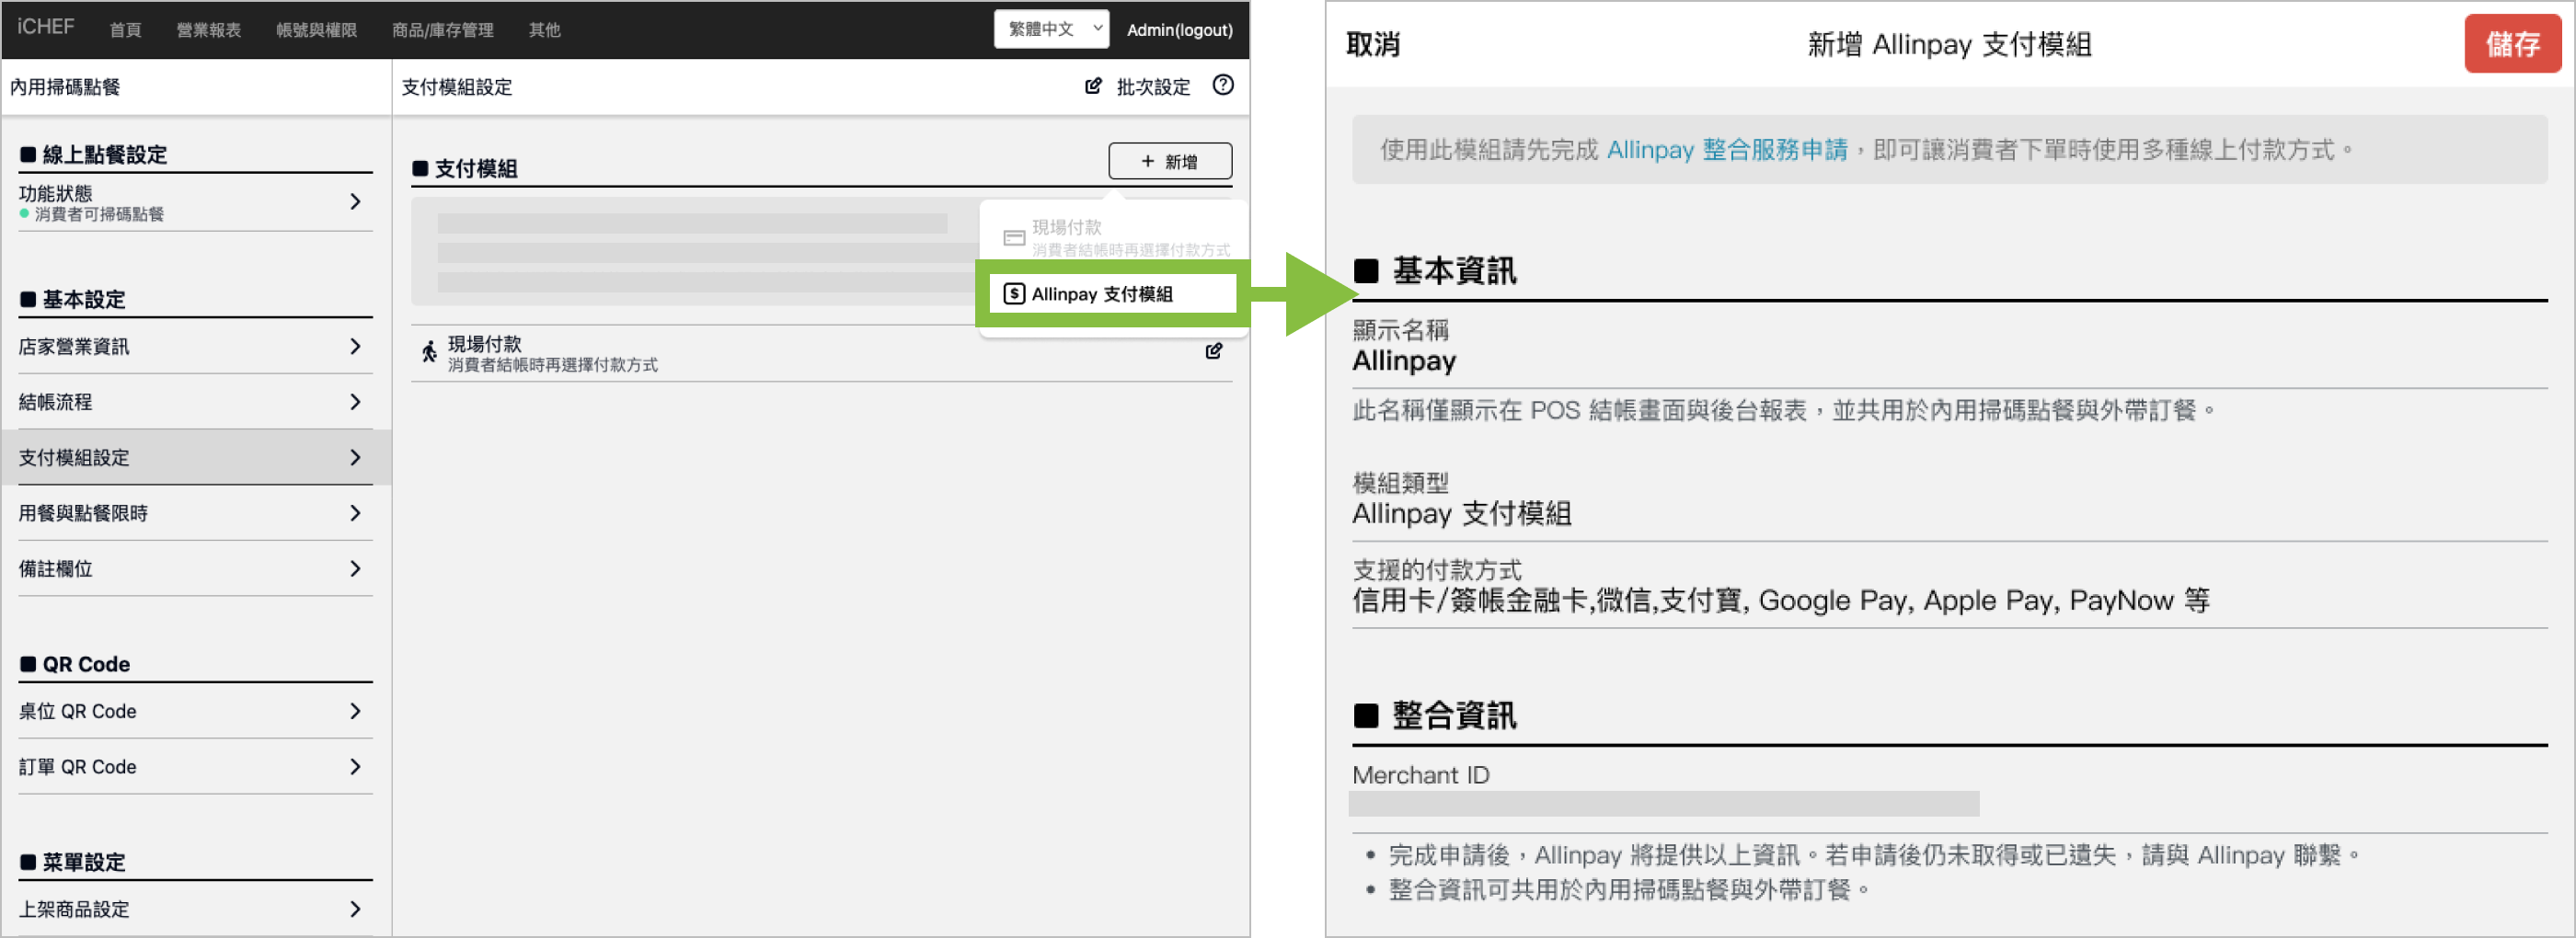
Task: Click the Merchant ID input field
Action: 1663,804
